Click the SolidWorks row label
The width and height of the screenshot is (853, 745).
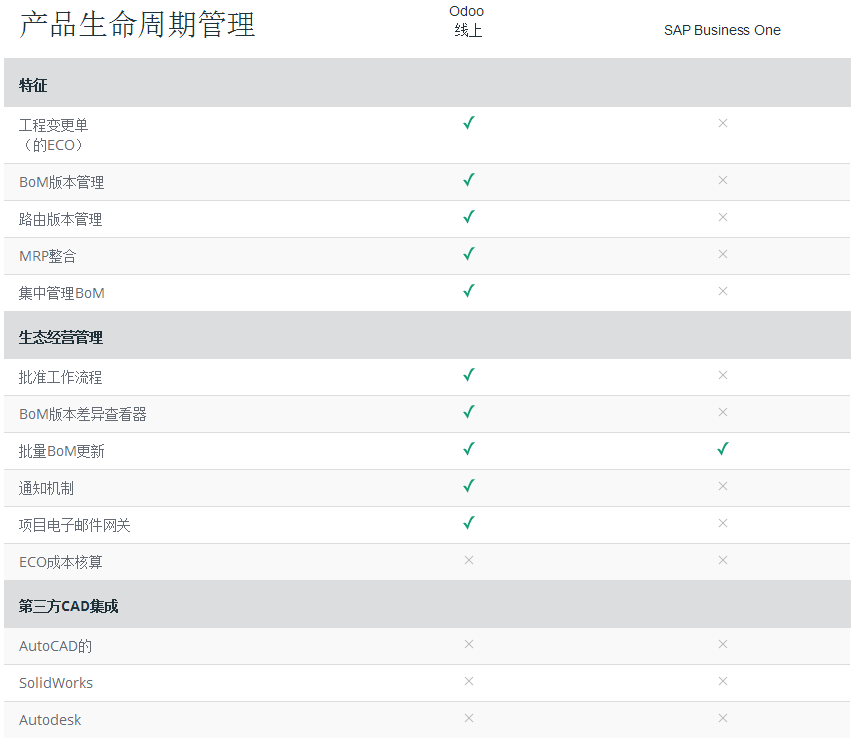pyautogui.click(x=56, y=683)
